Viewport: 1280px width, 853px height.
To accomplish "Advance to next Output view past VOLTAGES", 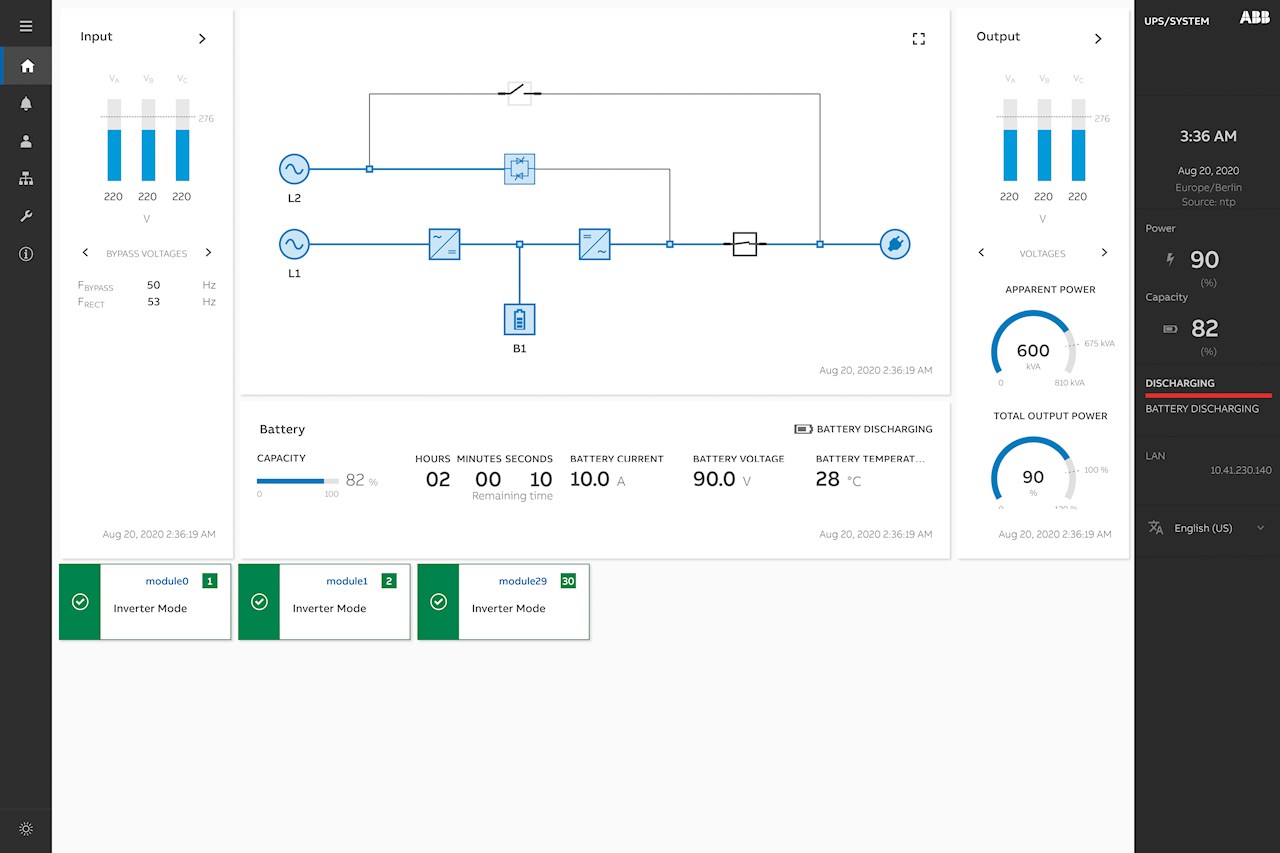I will tap(1104, 253).
